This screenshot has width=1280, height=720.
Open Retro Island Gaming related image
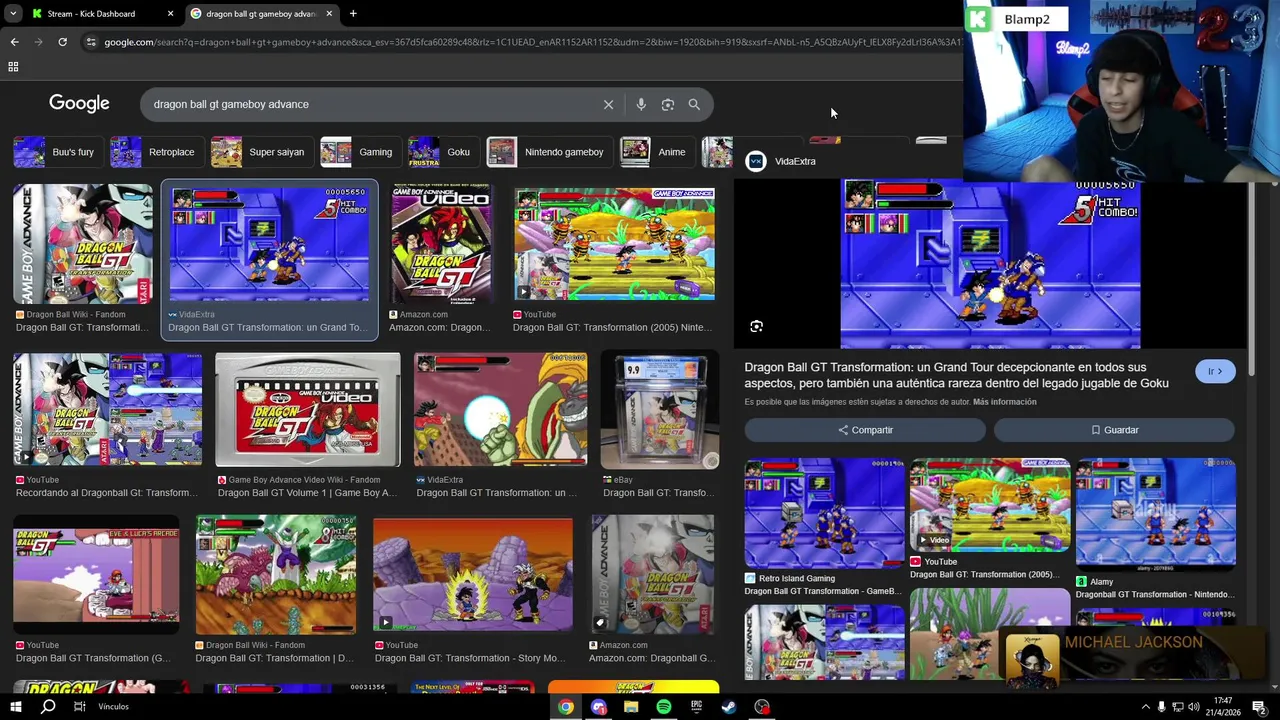(x=824, y=513)
